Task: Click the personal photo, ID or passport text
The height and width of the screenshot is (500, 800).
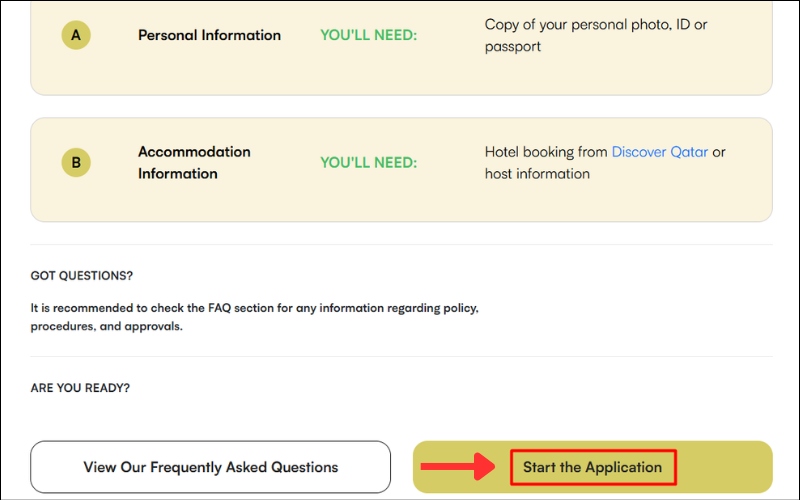Action: pyautogui.click(x=595, y=35)
